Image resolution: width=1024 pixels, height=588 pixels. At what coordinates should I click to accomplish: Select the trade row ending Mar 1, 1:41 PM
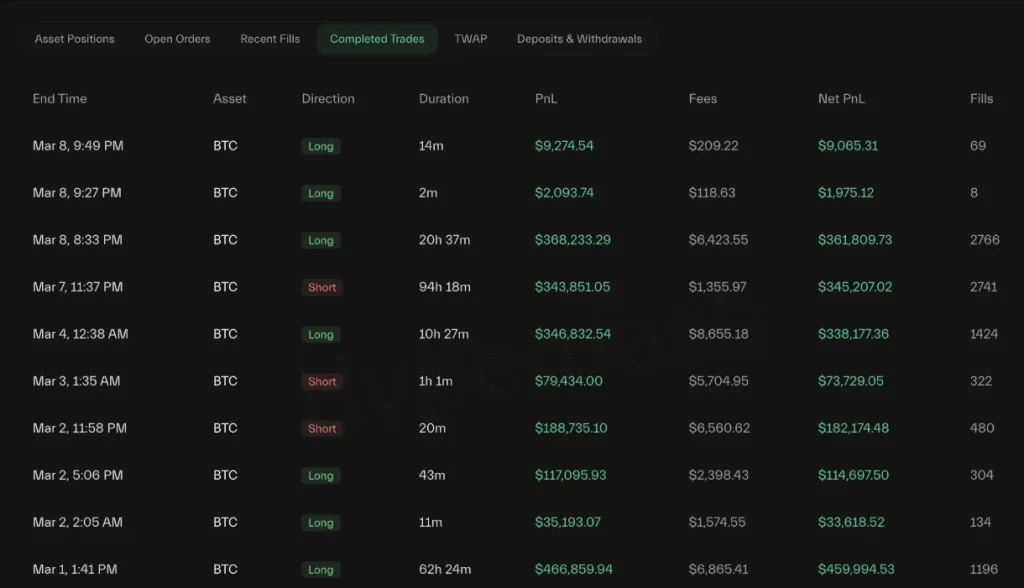tap(79, 569)
